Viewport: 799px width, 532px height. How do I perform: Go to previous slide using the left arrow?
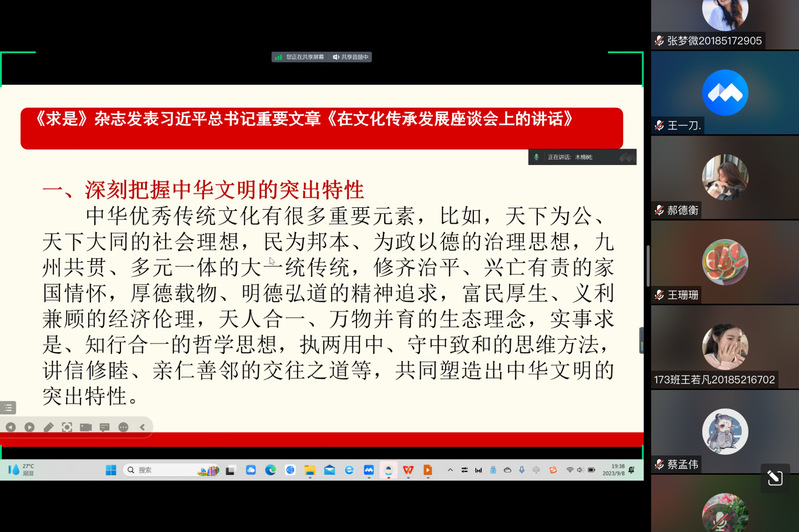click(10, 427)
